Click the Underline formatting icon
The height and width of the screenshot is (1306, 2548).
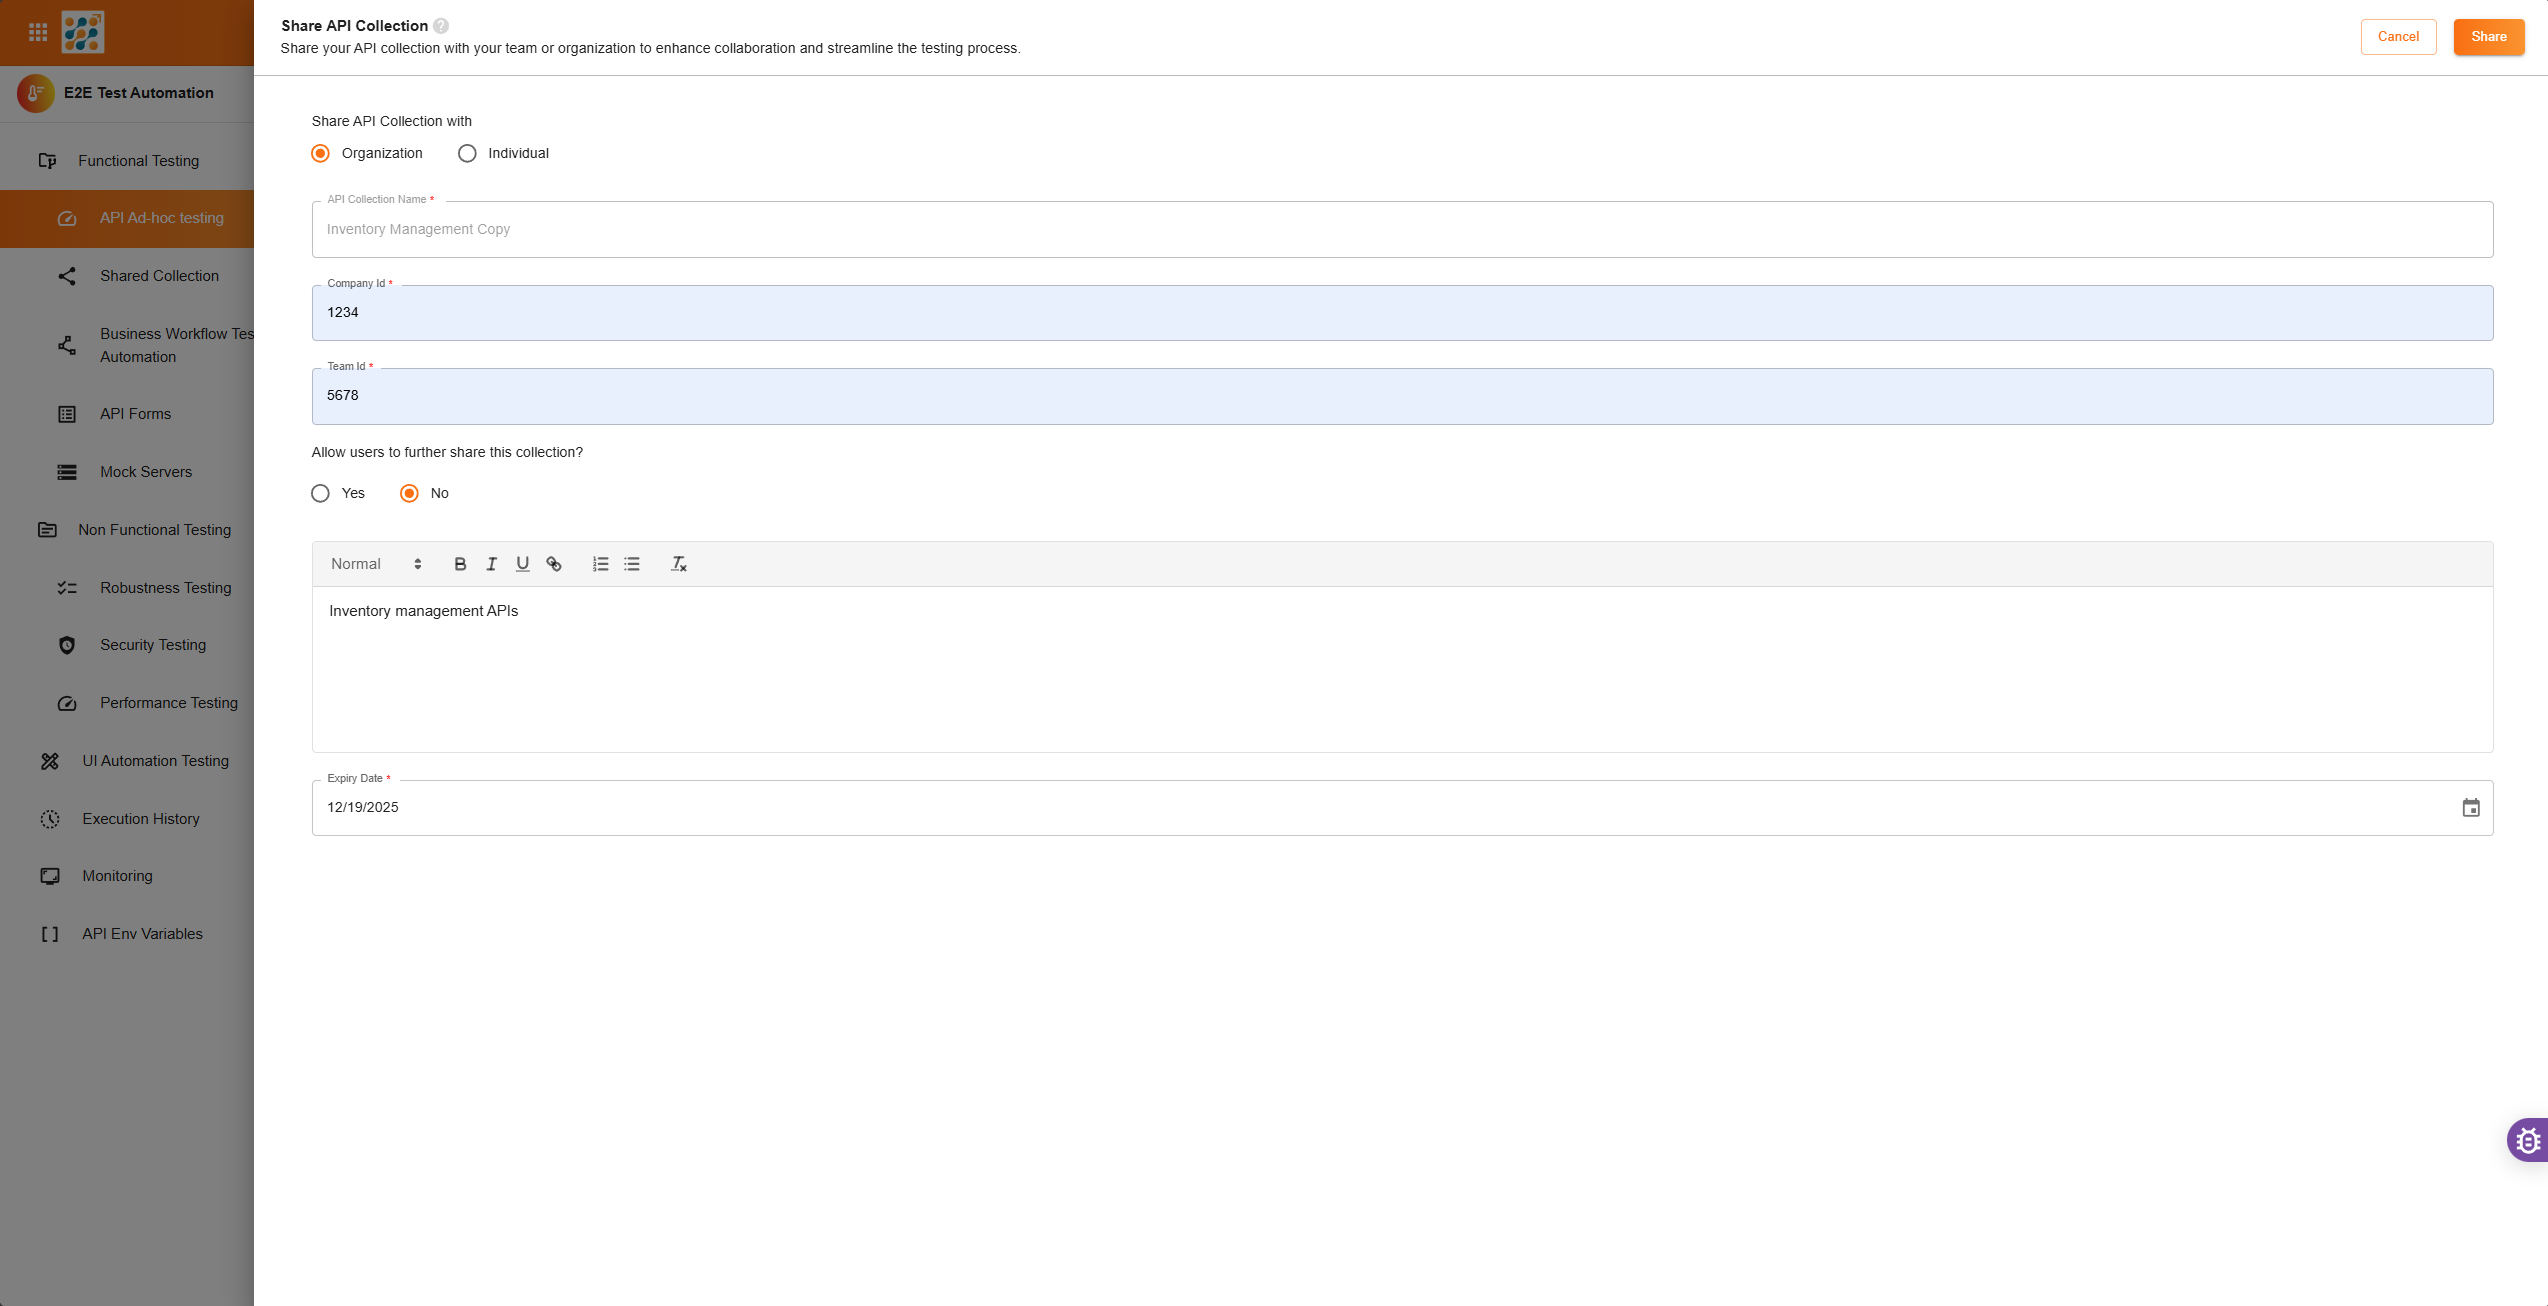coord(522,564)
